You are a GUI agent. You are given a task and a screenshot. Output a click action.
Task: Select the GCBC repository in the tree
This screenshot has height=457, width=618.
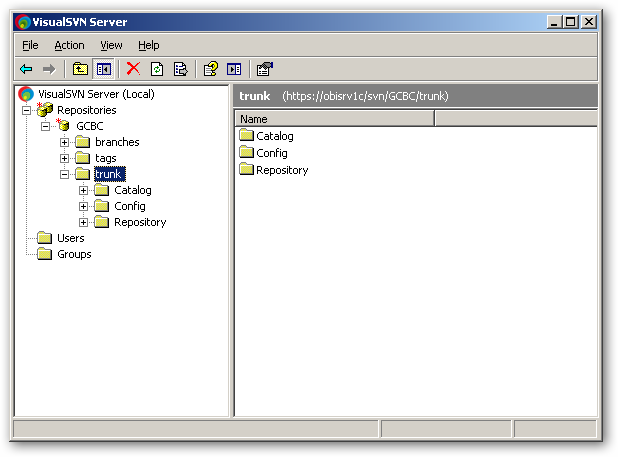click(x=89, y=126)
